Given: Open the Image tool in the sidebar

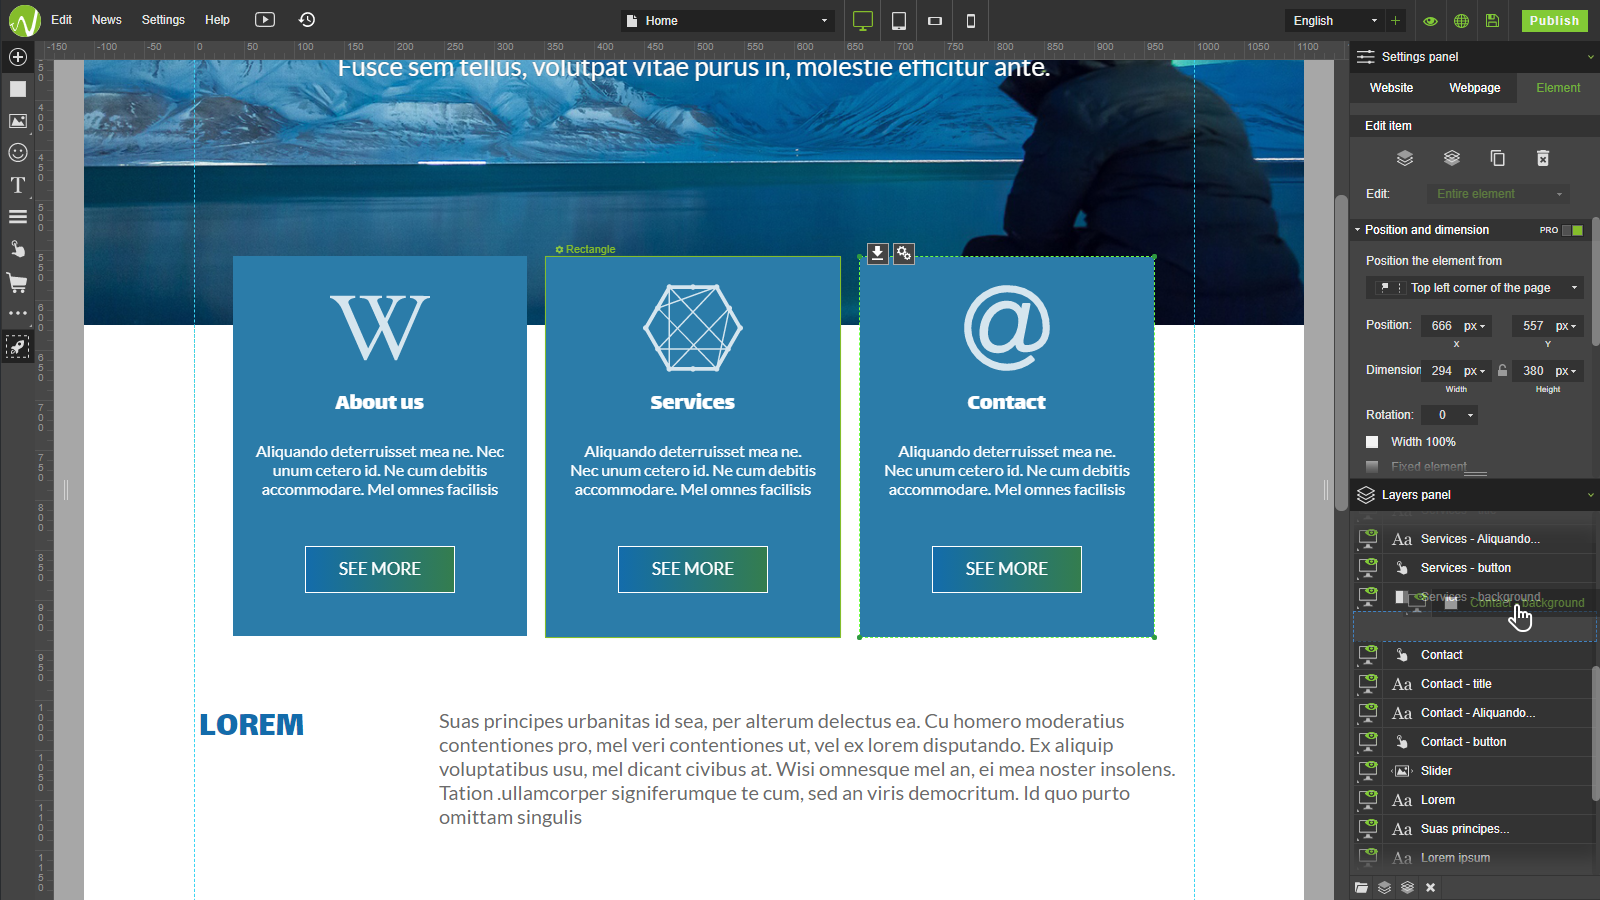Looking at the screenshot, I should click(16, 121).
